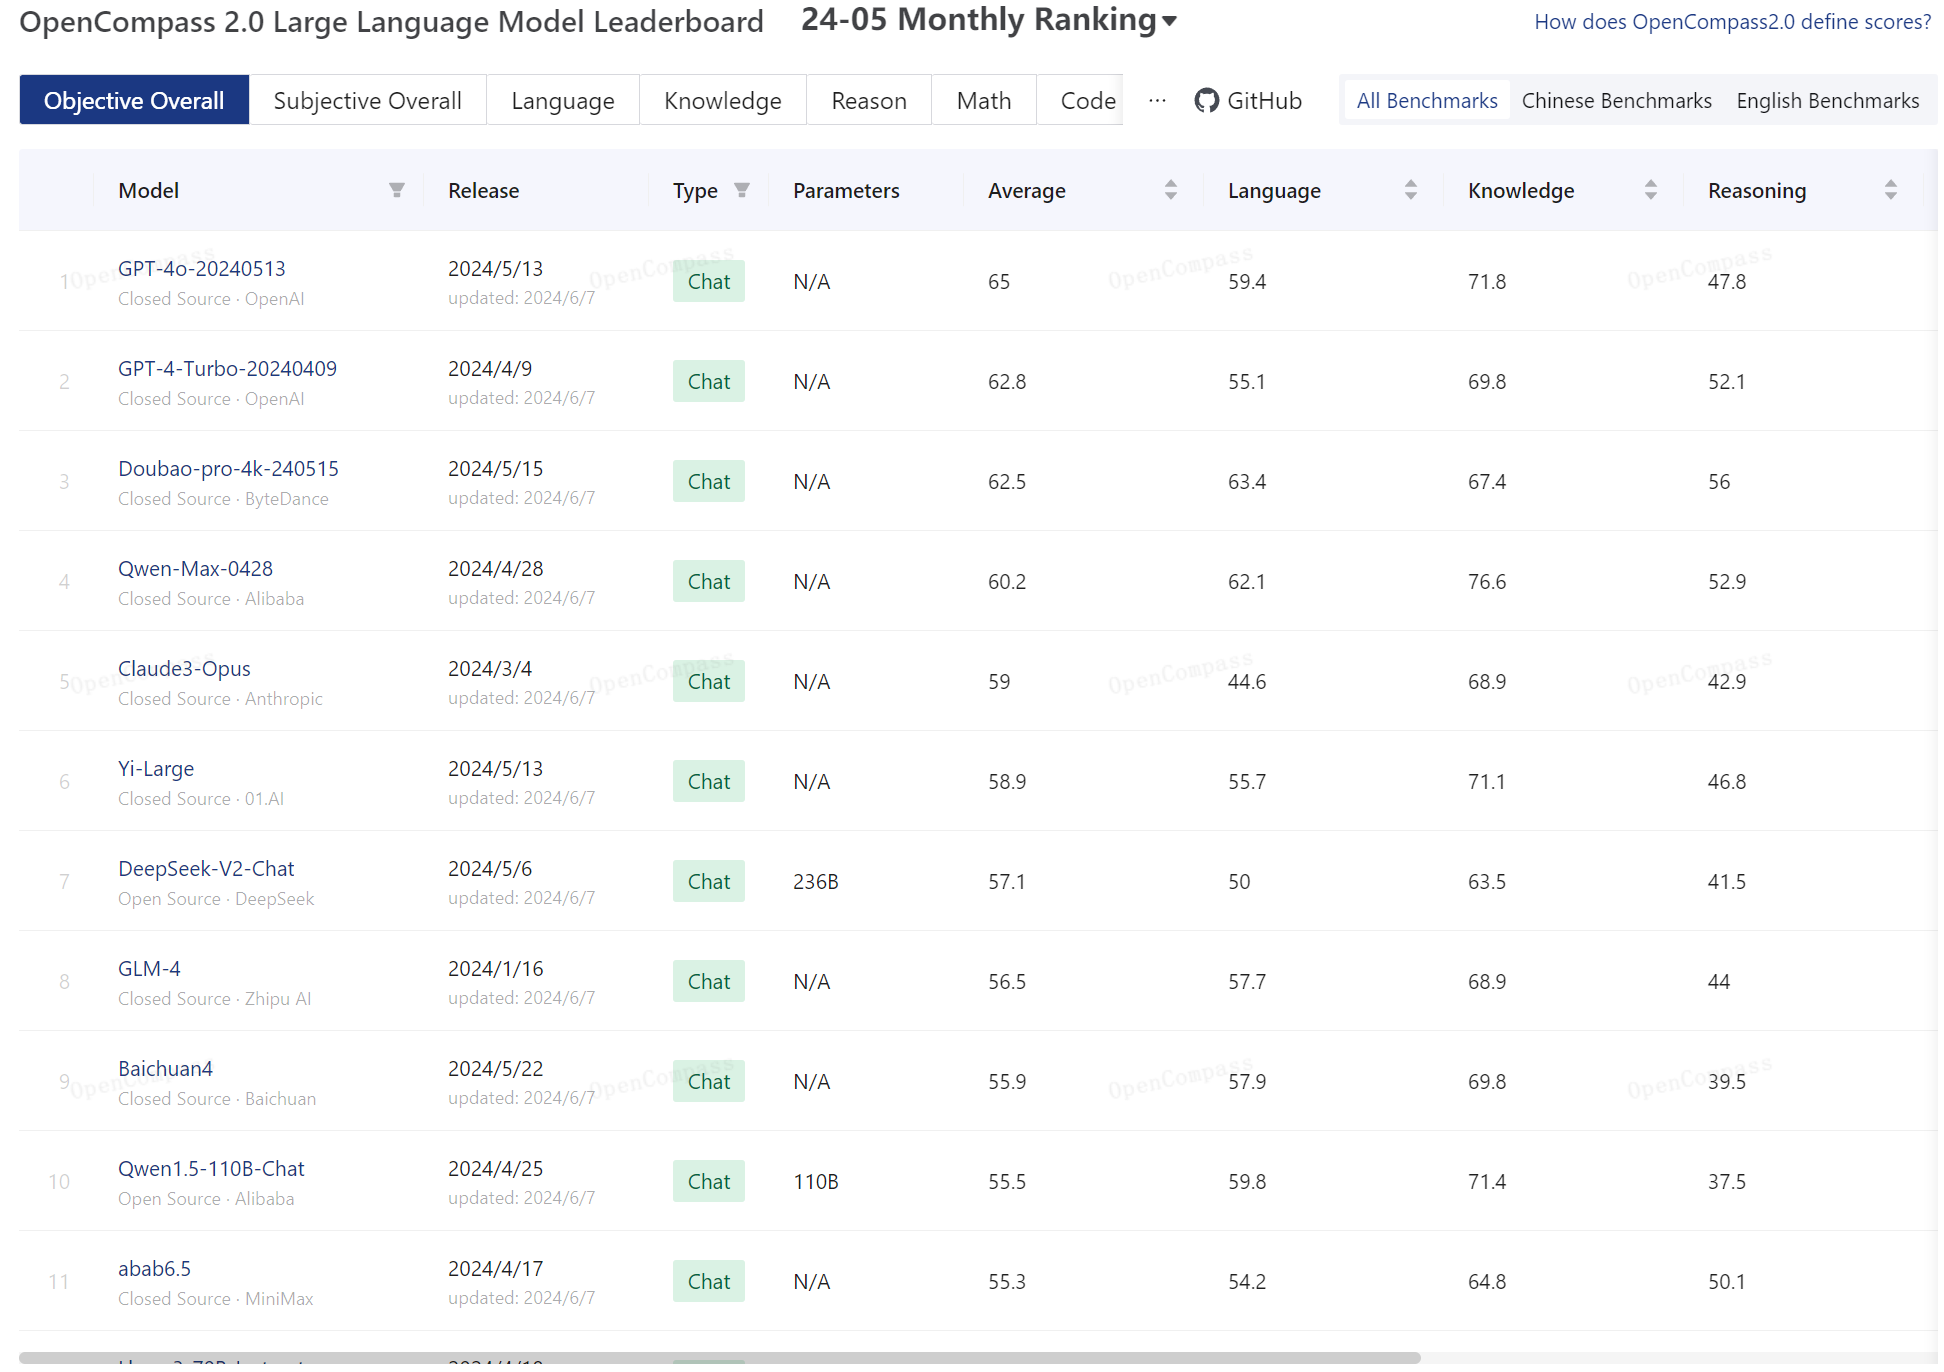The width and height of the screenshot is (1944, 1372).
Task: Sort by Average column arrows
Action: coord(1170,190)
